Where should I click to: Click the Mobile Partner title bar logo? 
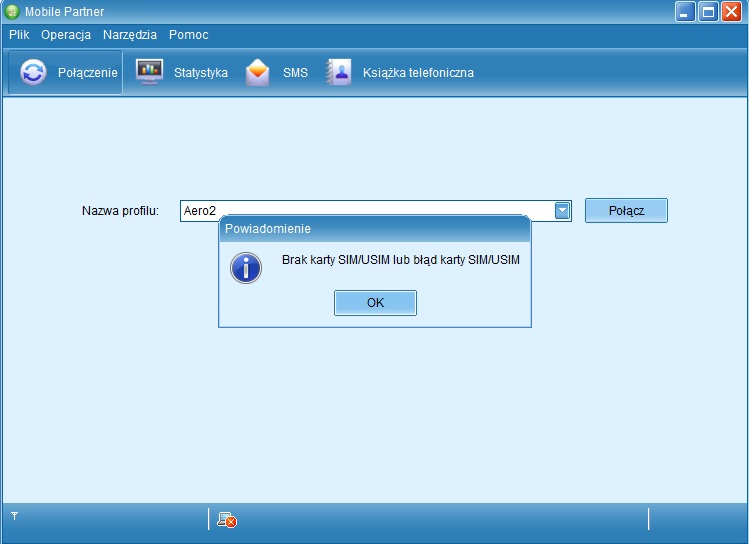coord(12,12)
